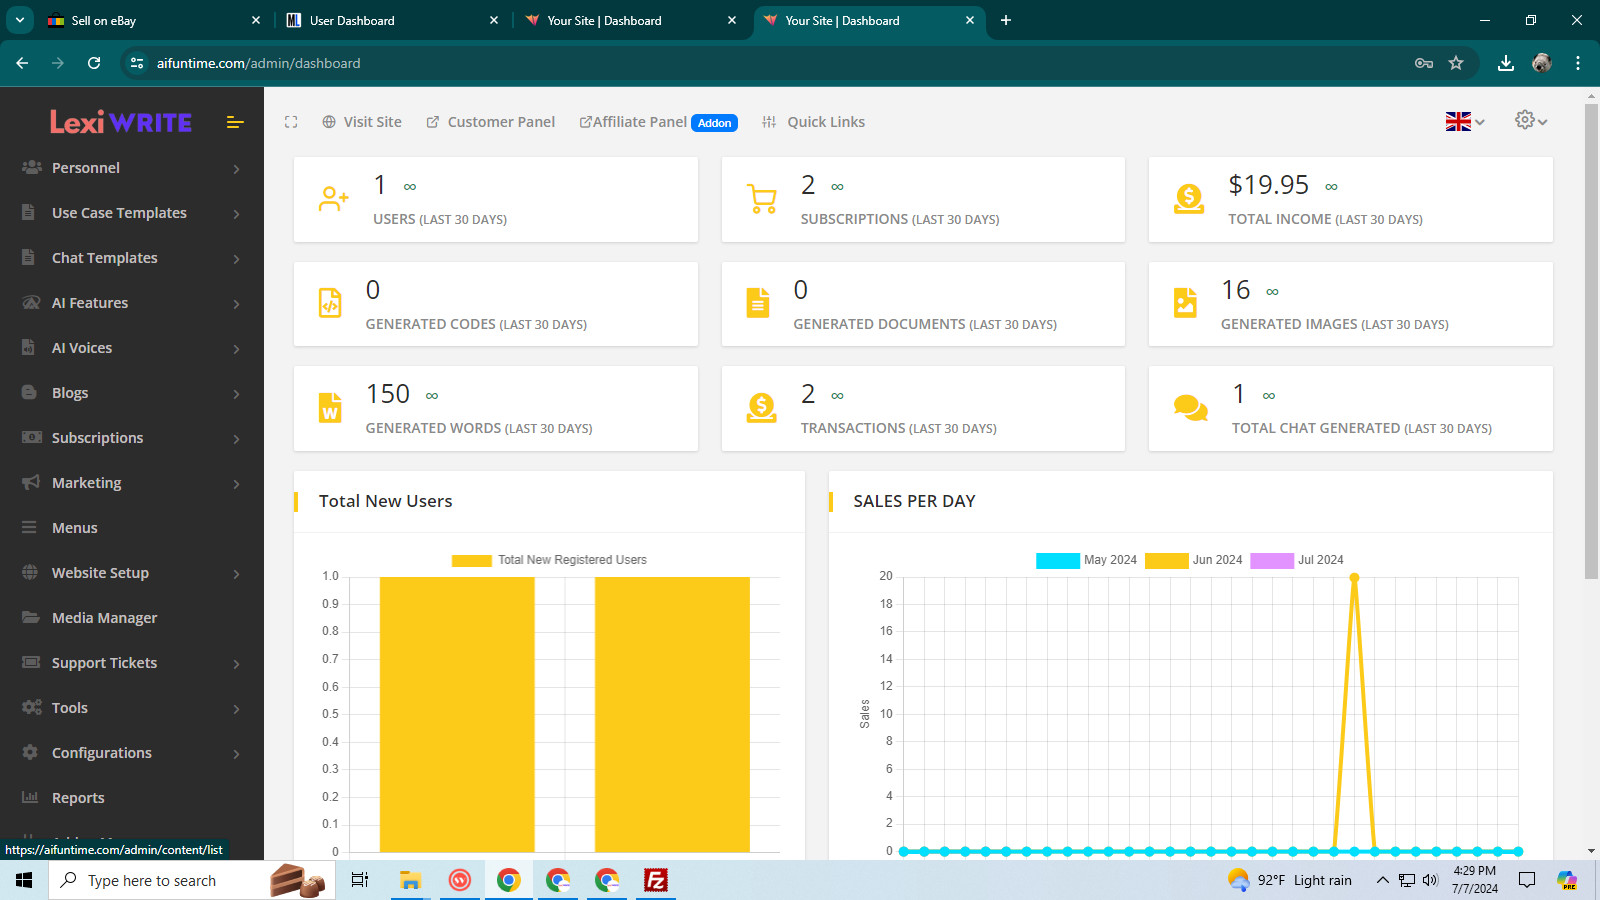This screenshot has height=900, width=1600.
Task: Collapse sidebar with the hamburger menu icon
Action: coord(235,122)
